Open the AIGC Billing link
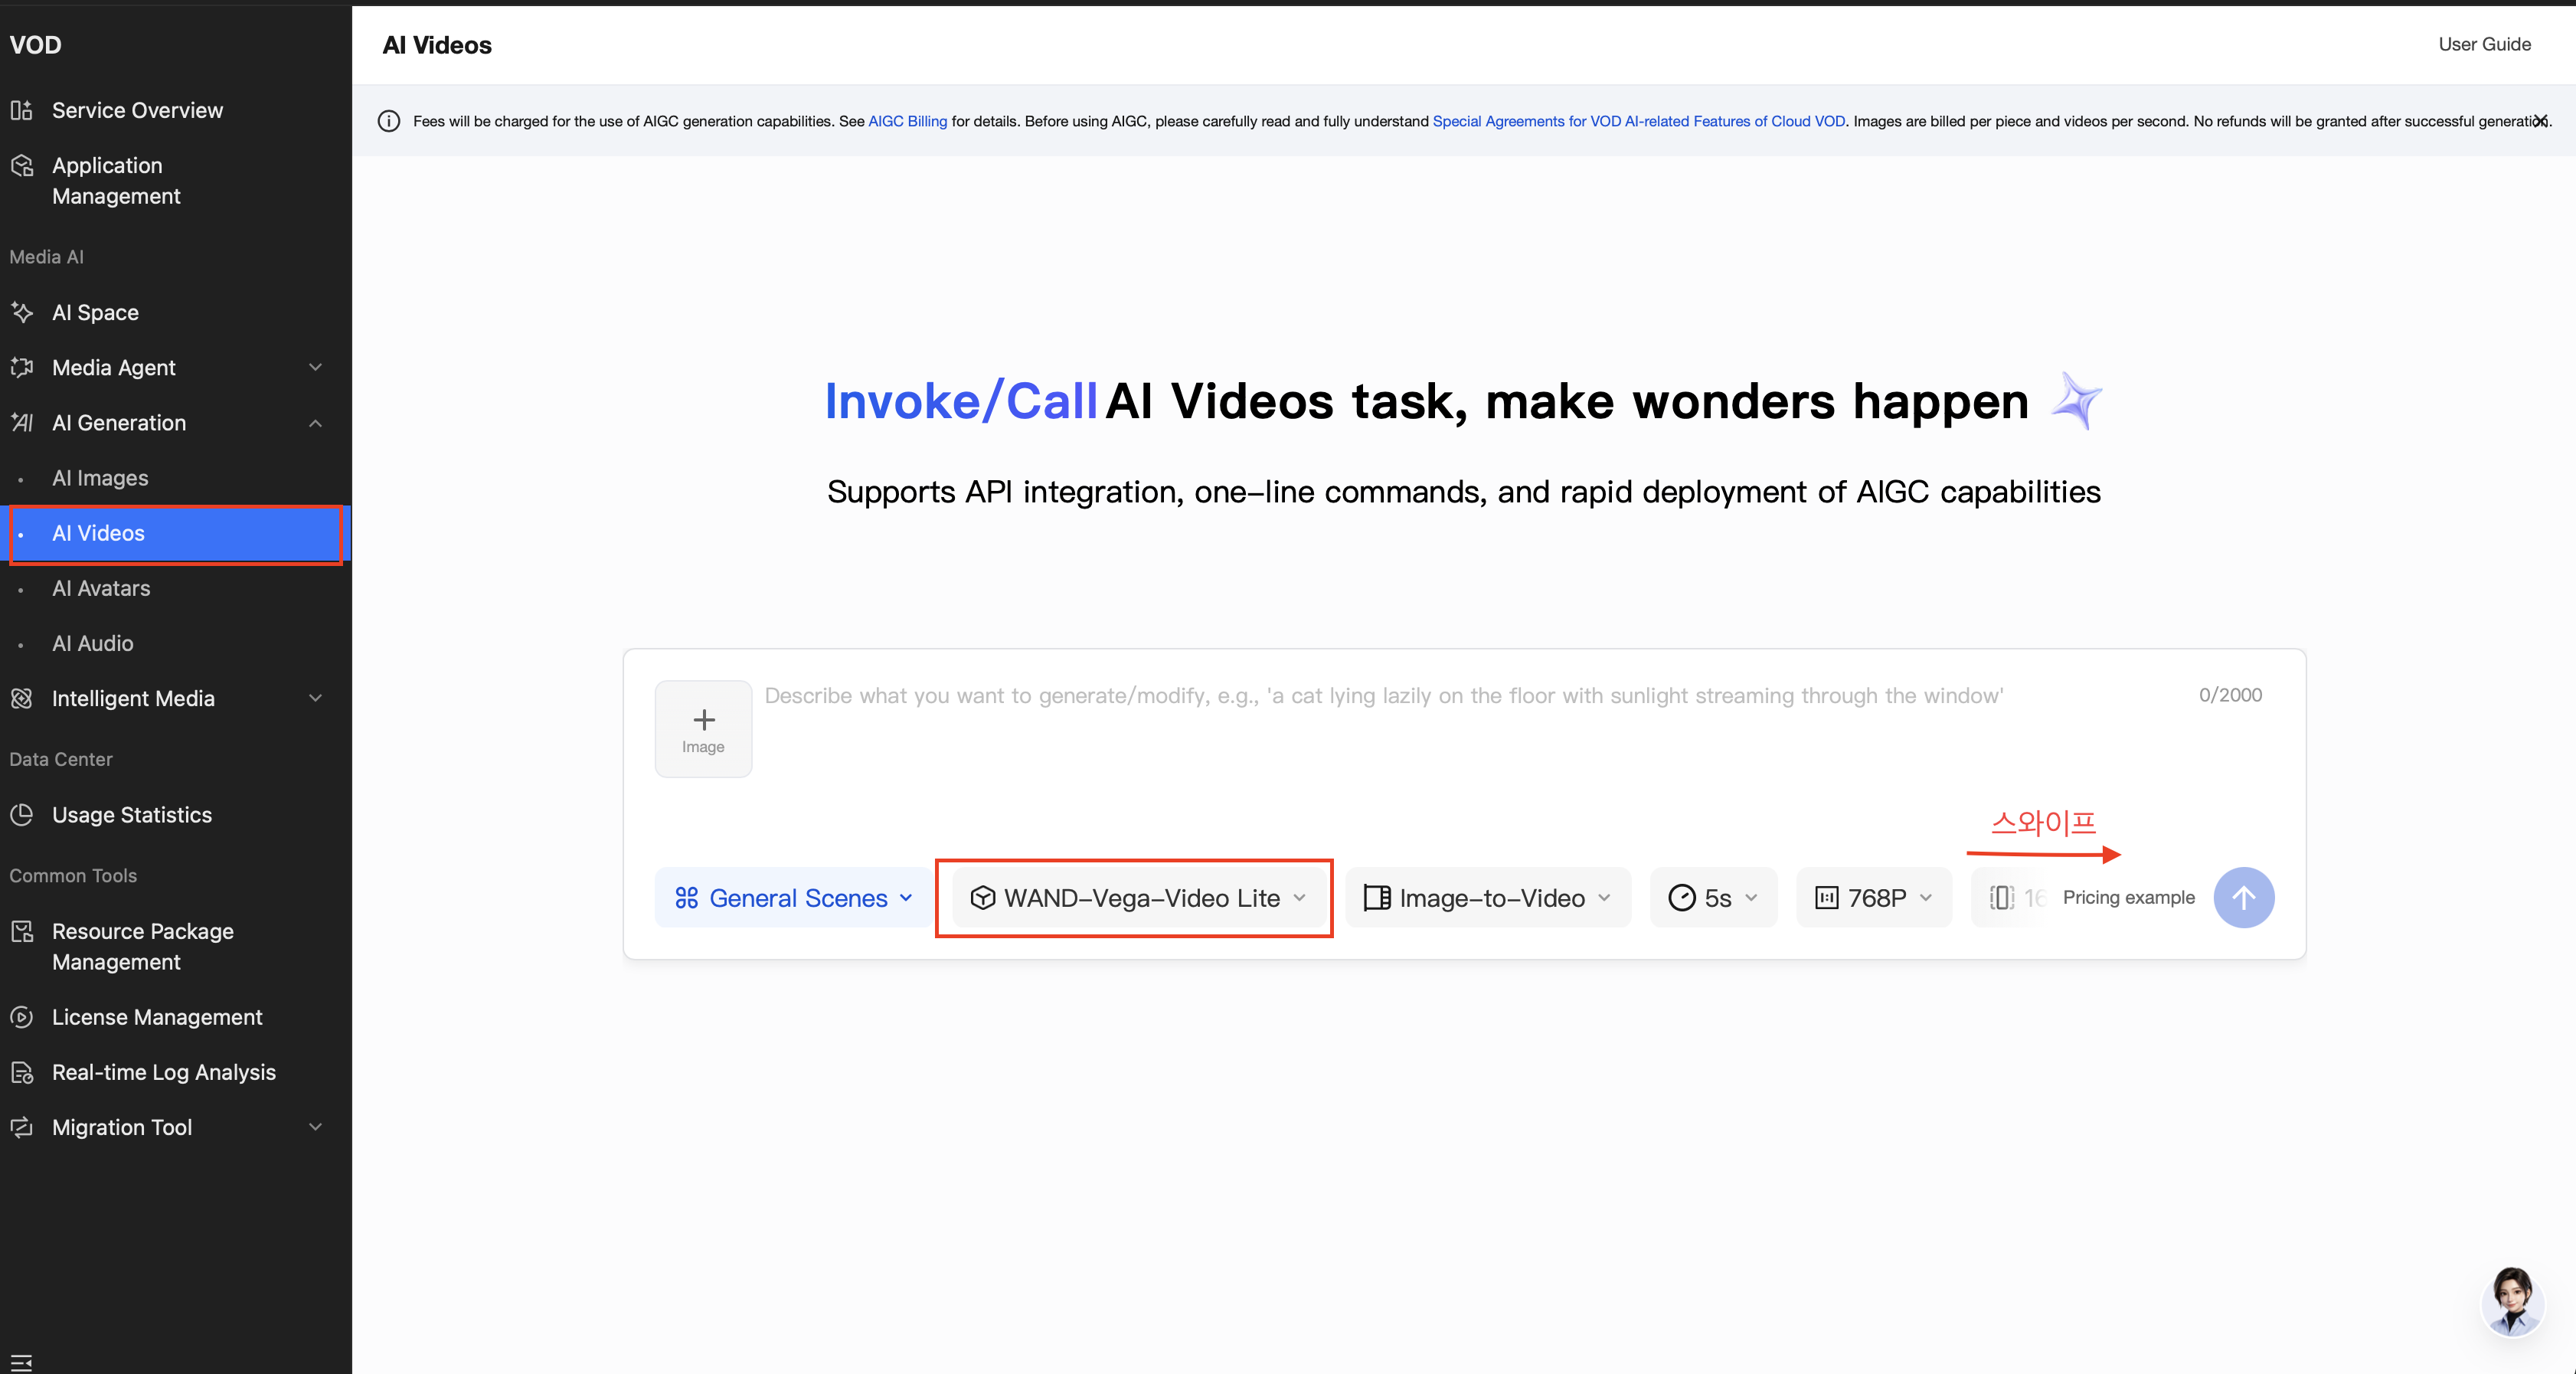This screenshot has height=1374, width=2576. 907,121
